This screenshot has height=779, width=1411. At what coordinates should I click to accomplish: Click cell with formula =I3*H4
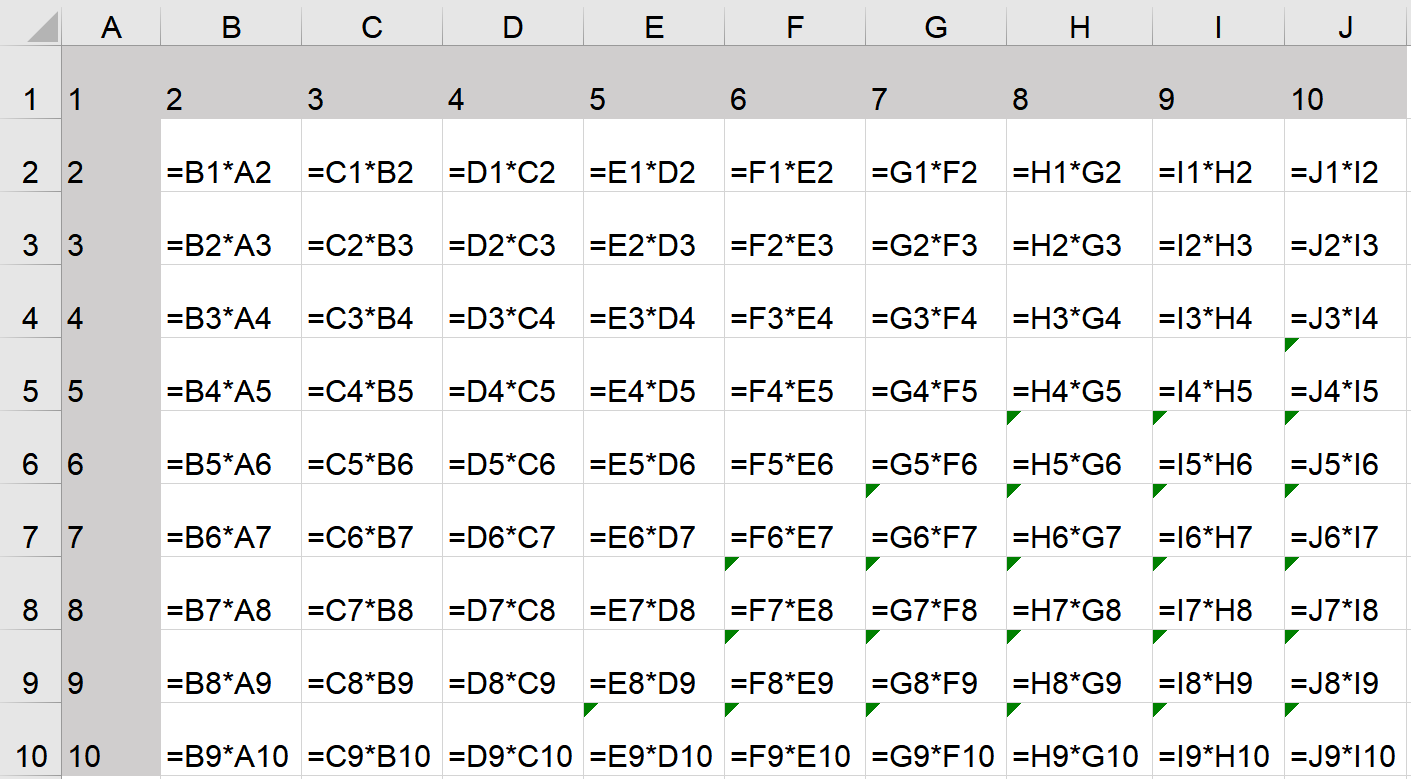1218,301
